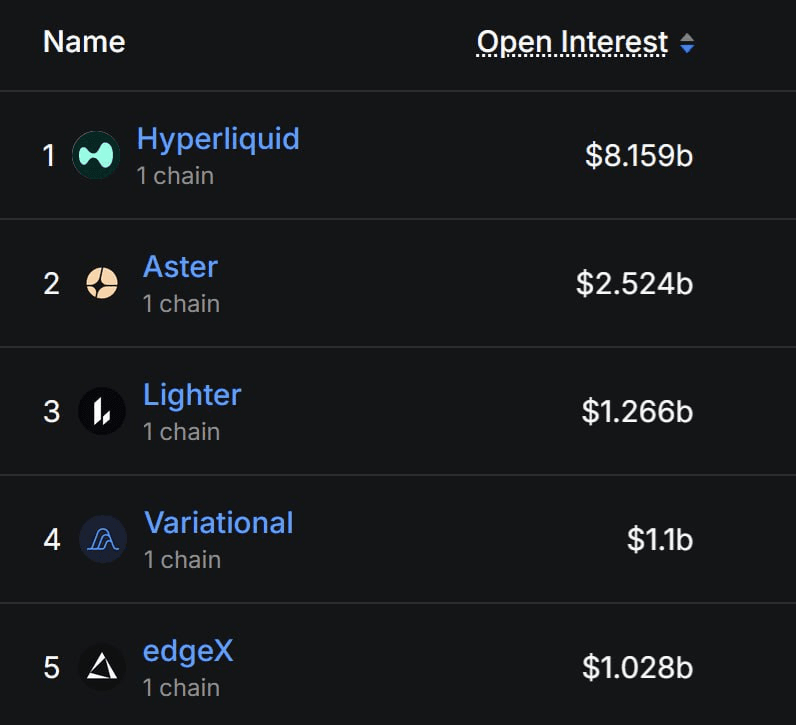Click Variational's $1.1b open interest value
This screenshot has height=725, width=796.
pyautogui.click(x=660, y=540)
